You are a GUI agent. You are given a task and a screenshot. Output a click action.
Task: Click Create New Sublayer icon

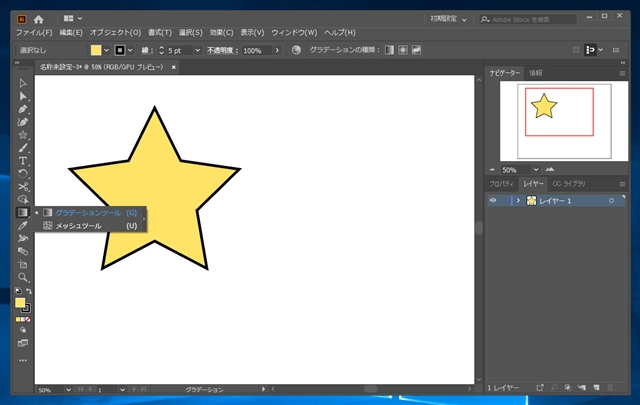coord(582,387)
